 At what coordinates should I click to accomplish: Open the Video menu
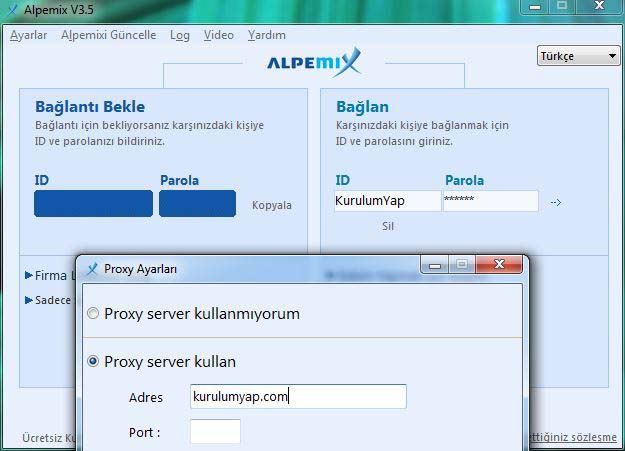point(218,35)
